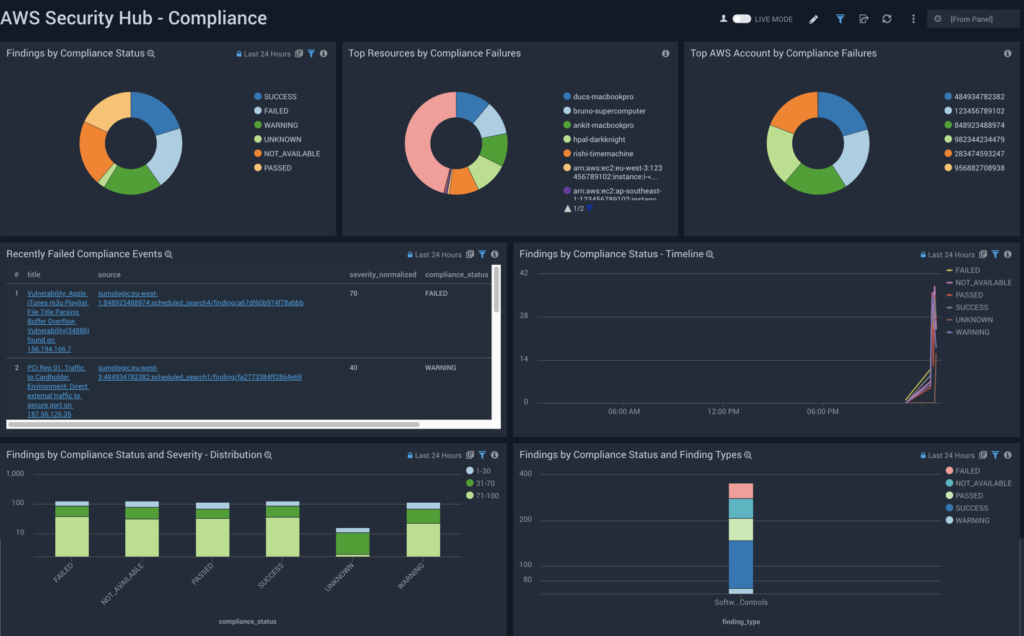
Task: Click filter icon in Compliance Status Timeline panel
Action: click(995, 255)
